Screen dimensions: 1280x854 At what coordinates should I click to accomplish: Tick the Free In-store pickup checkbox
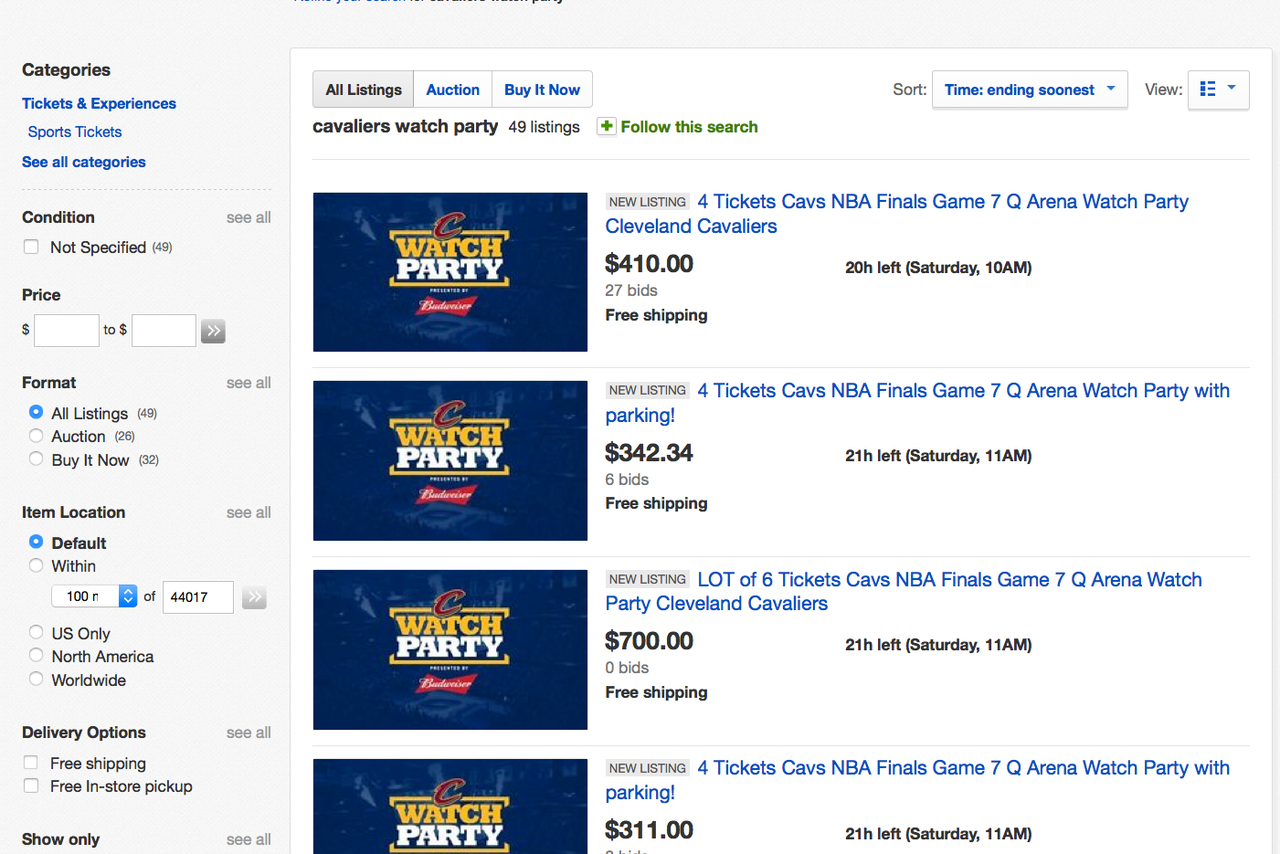click(31, 786)
